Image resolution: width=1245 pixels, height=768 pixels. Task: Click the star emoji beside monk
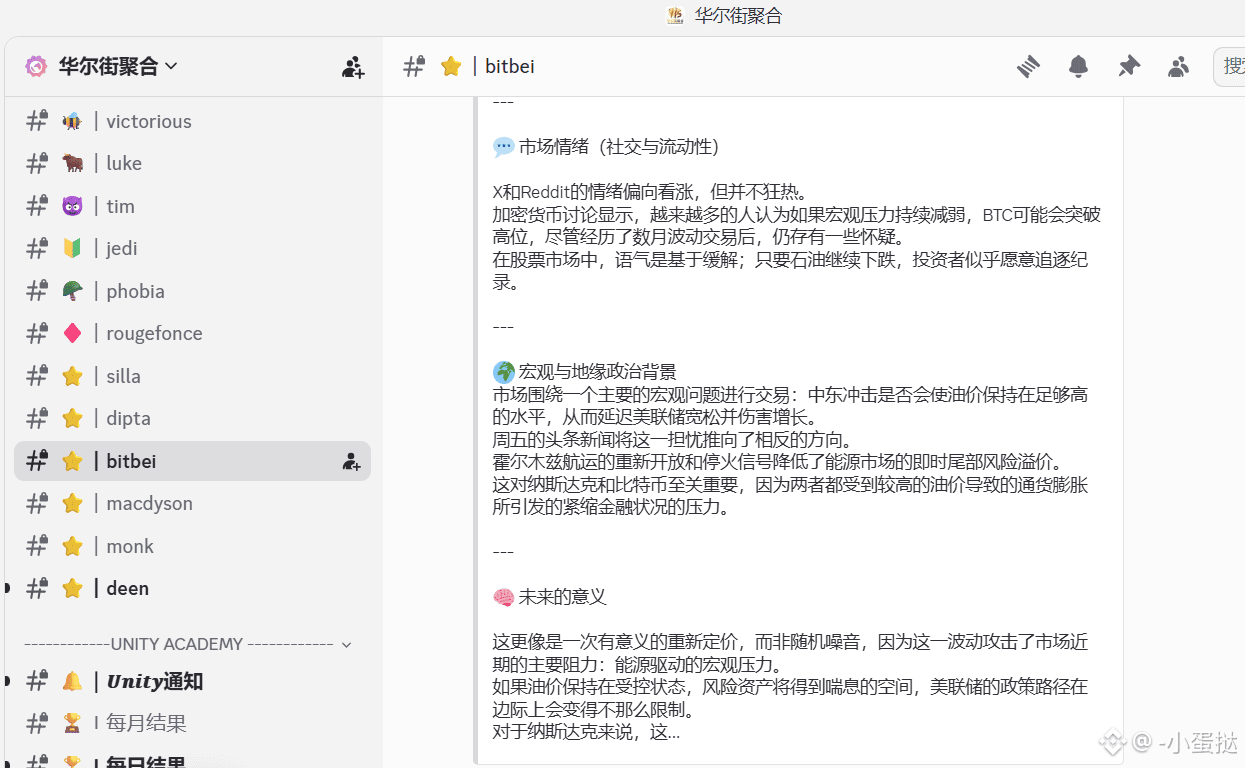(72, 546)
